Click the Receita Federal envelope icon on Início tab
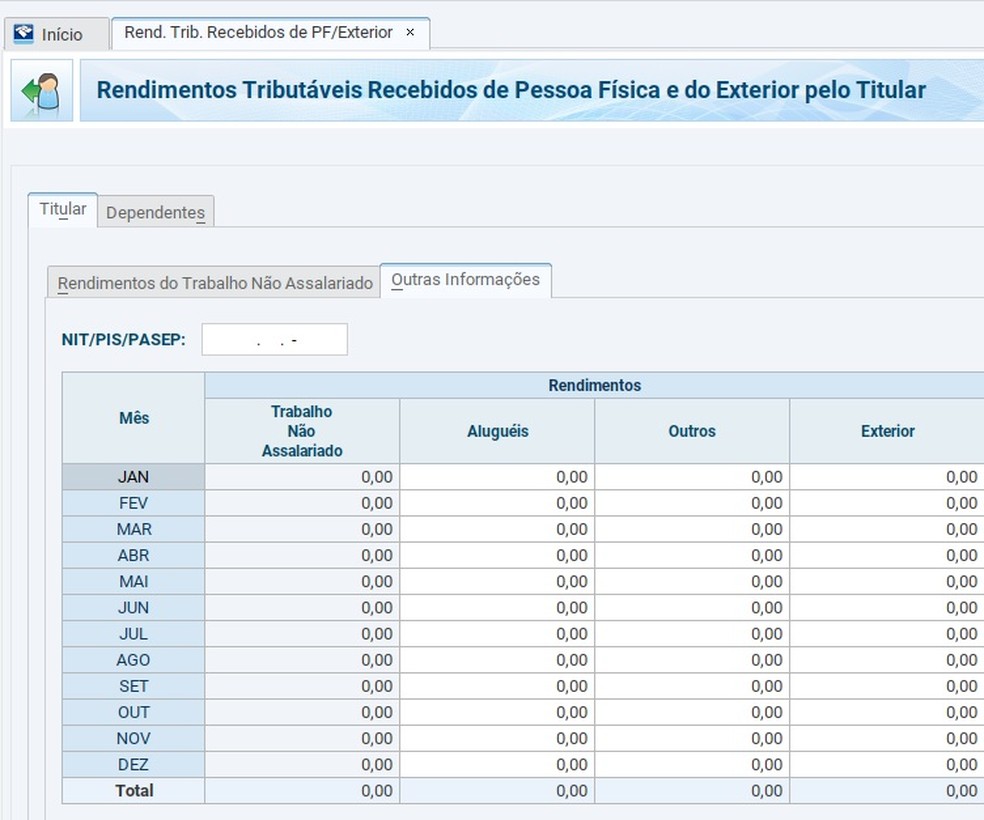The height and width of the screenshot is (820, 984). (22, 33)
